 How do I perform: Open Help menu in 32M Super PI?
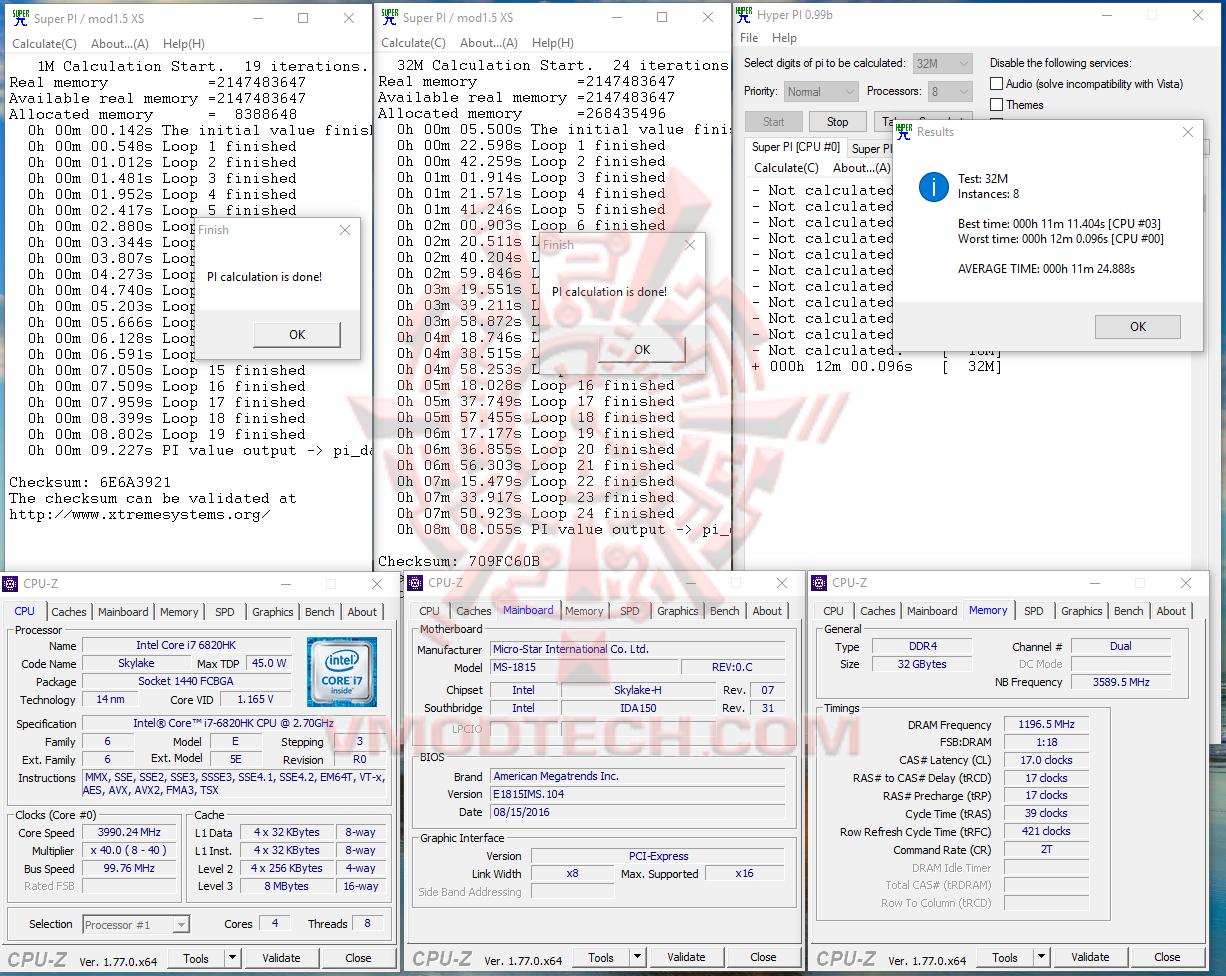pos(553,43)
